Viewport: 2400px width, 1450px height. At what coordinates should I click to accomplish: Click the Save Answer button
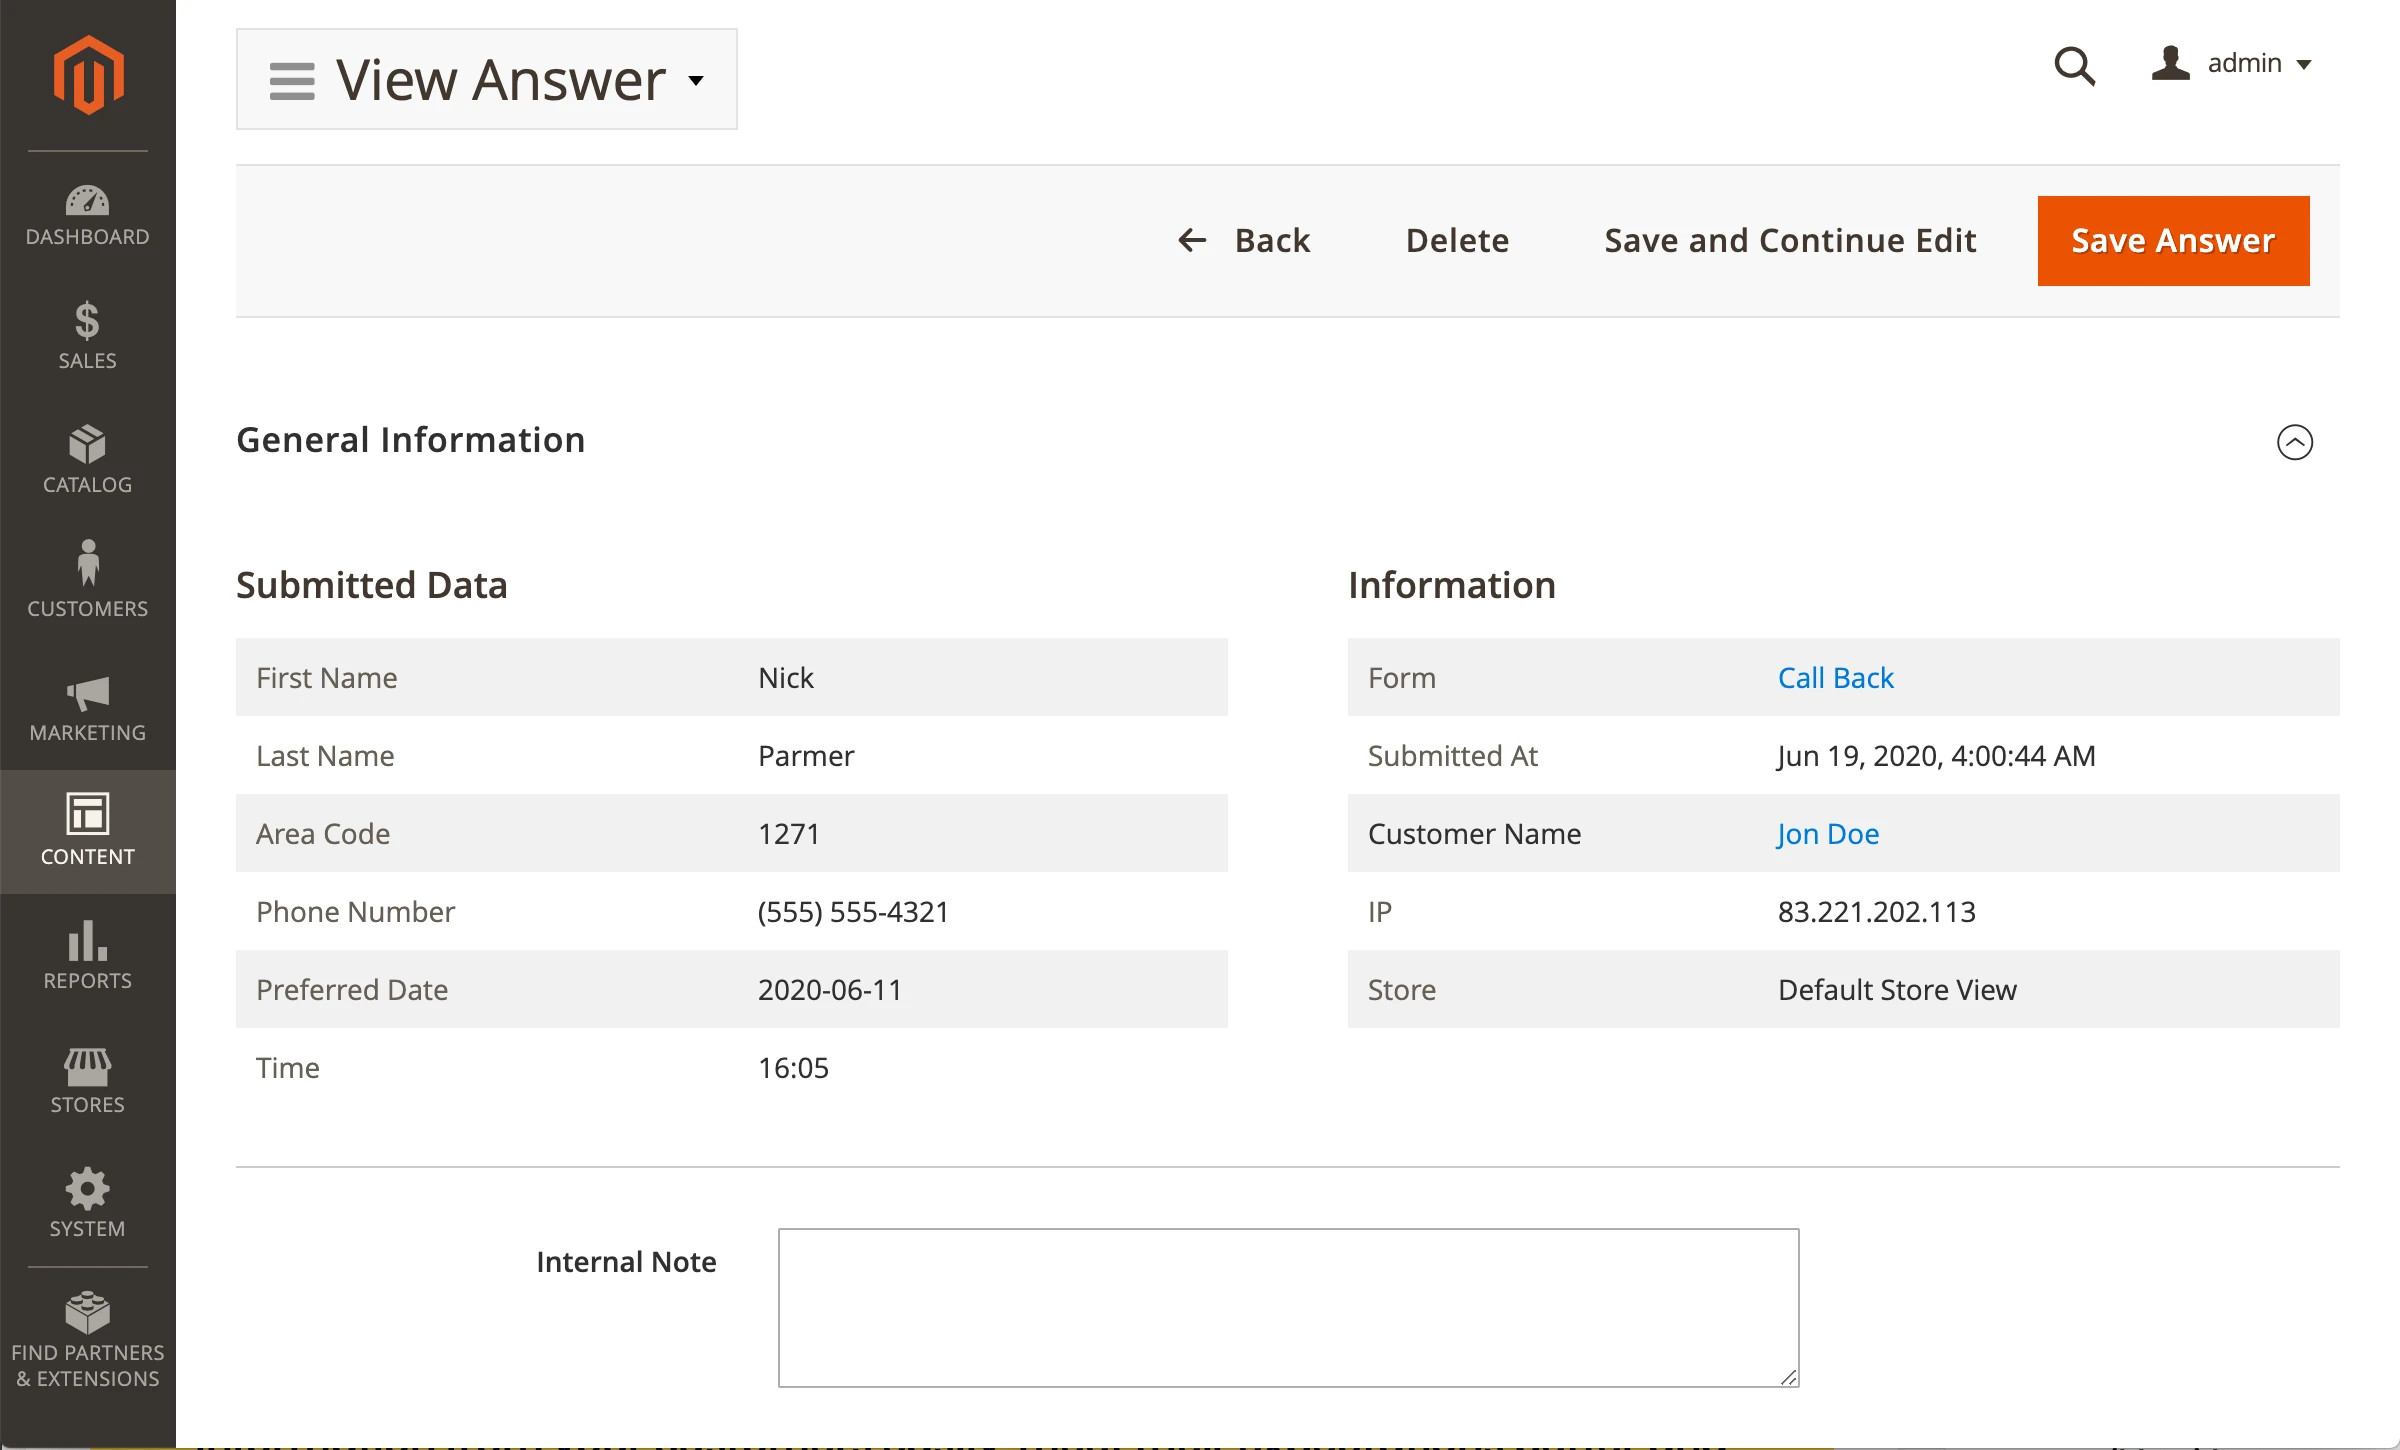2173,241
